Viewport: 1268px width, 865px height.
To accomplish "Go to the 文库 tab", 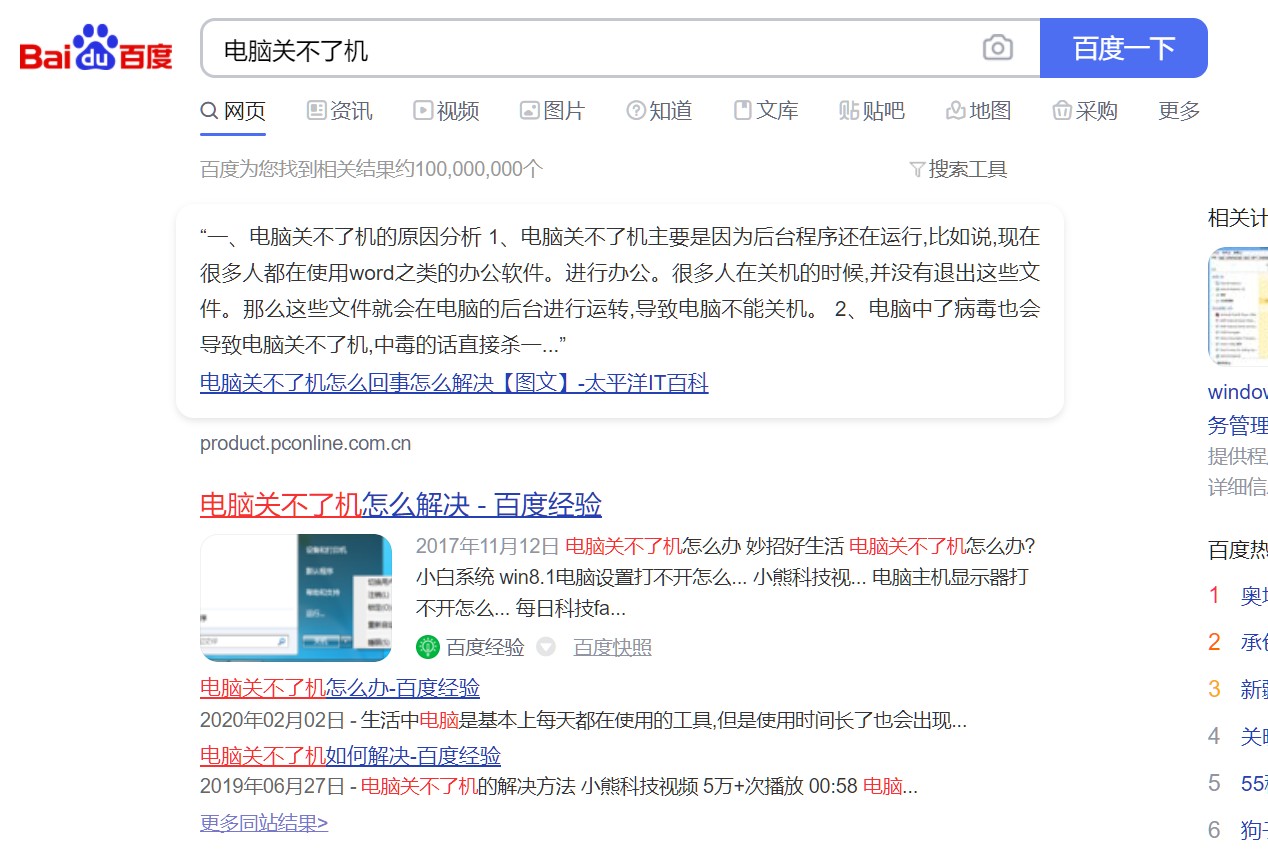I will (766, 111).
